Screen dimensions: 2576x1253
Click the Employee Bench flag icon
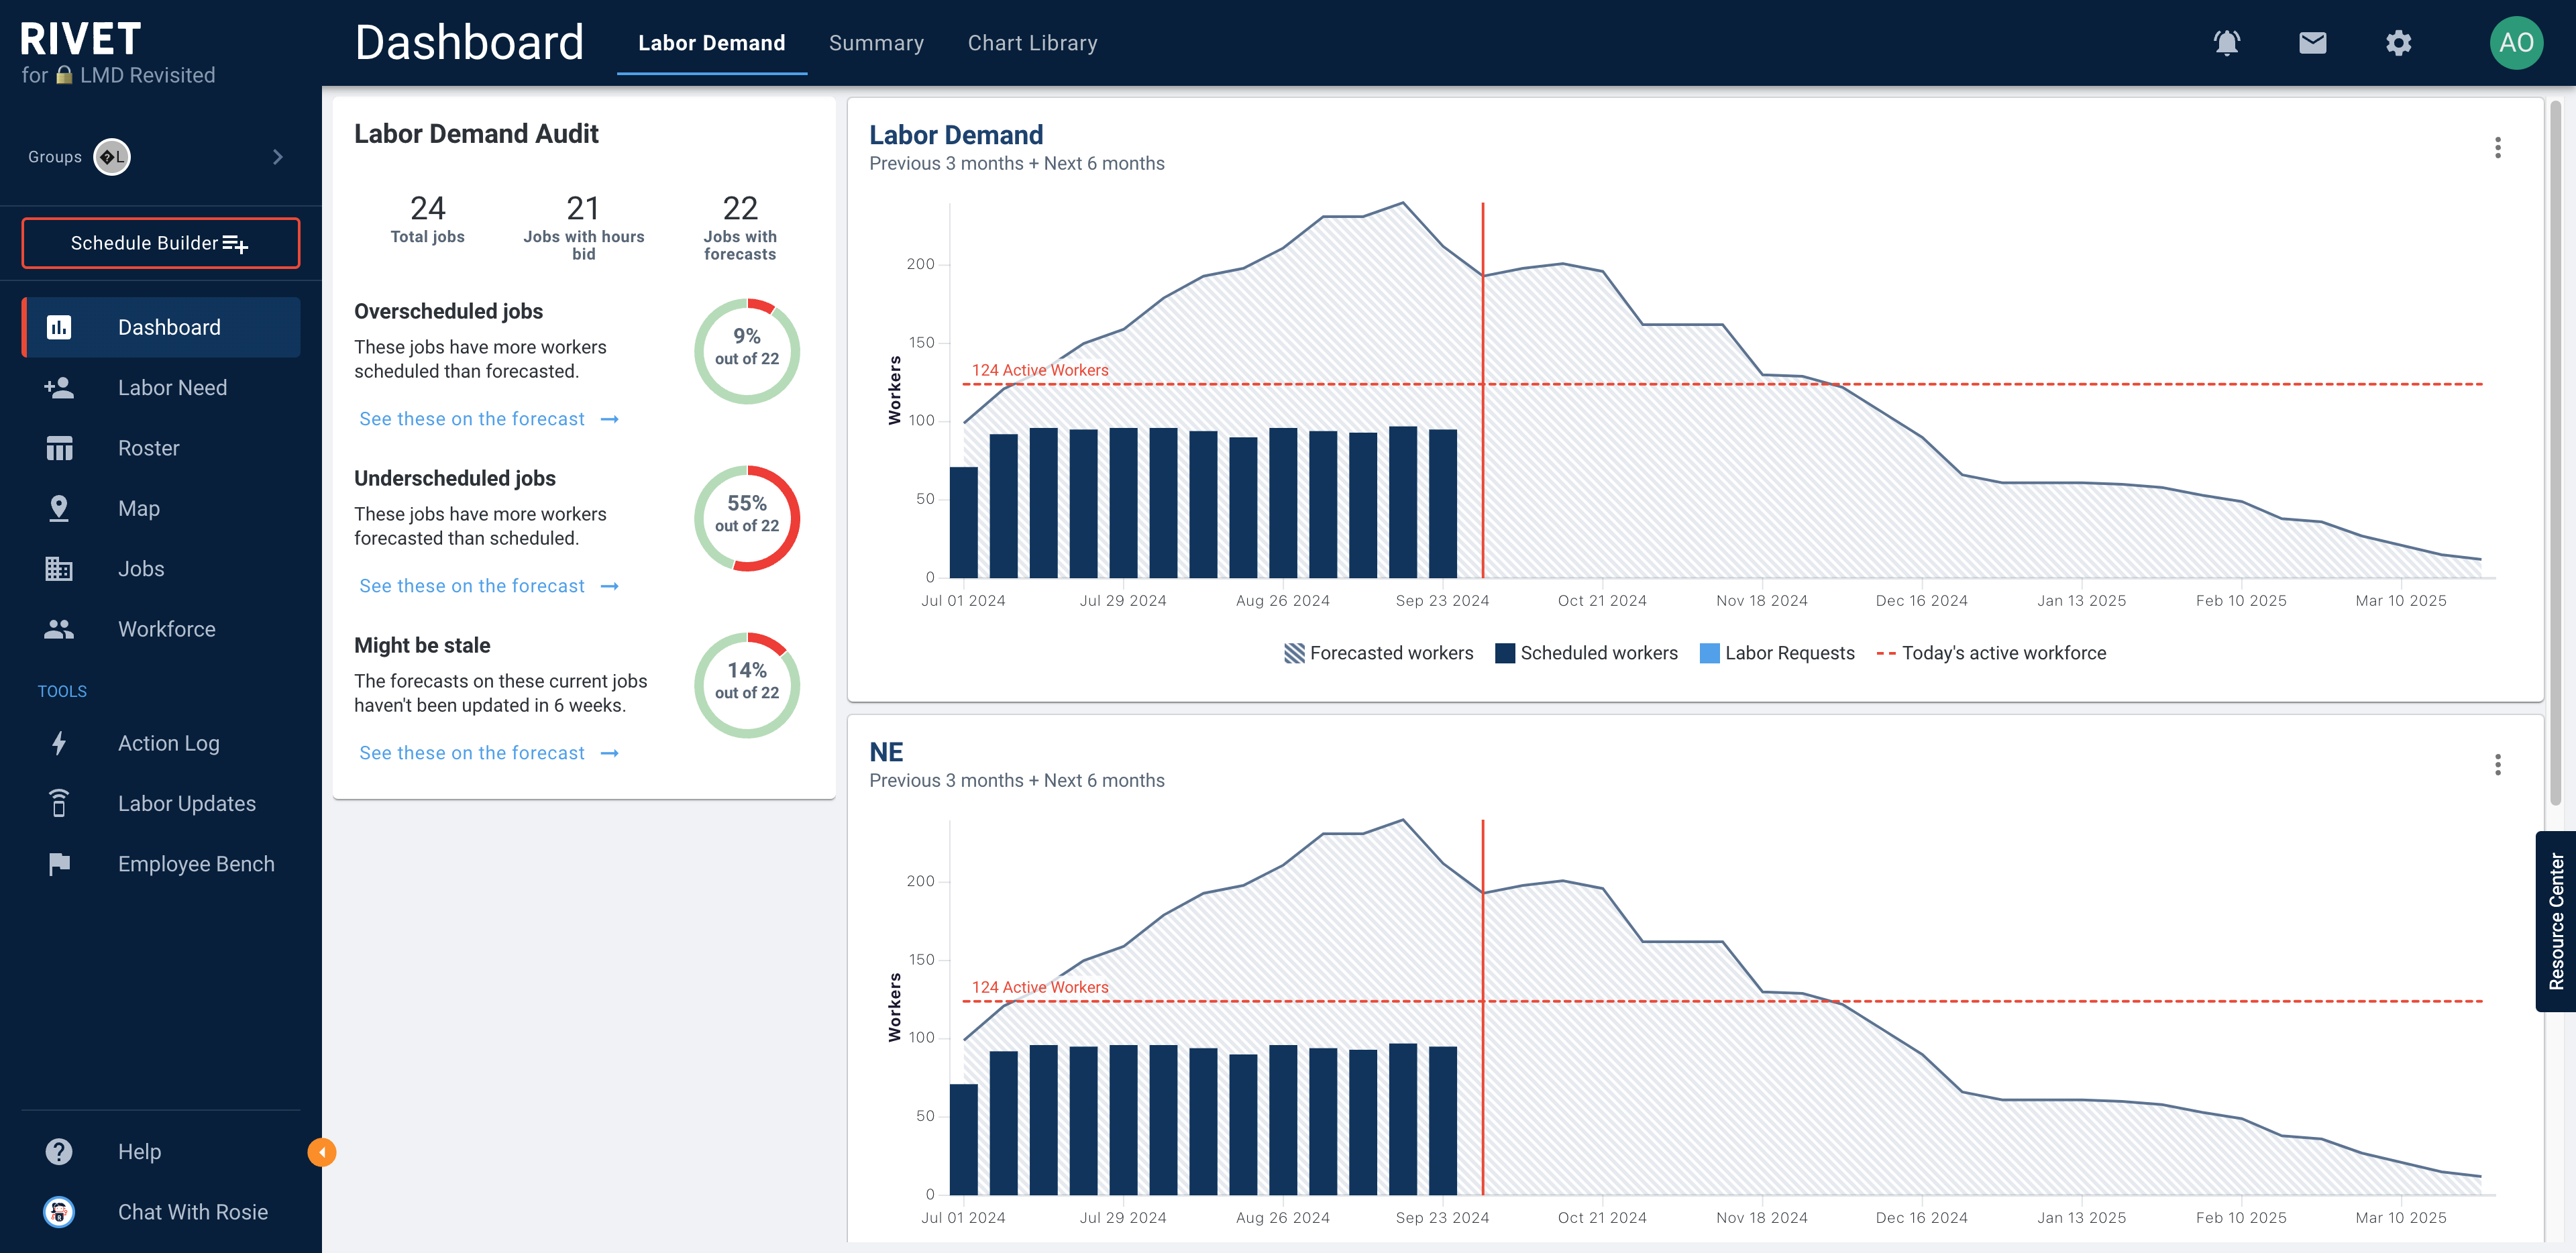pyautogui.click(x=59, y=864)
